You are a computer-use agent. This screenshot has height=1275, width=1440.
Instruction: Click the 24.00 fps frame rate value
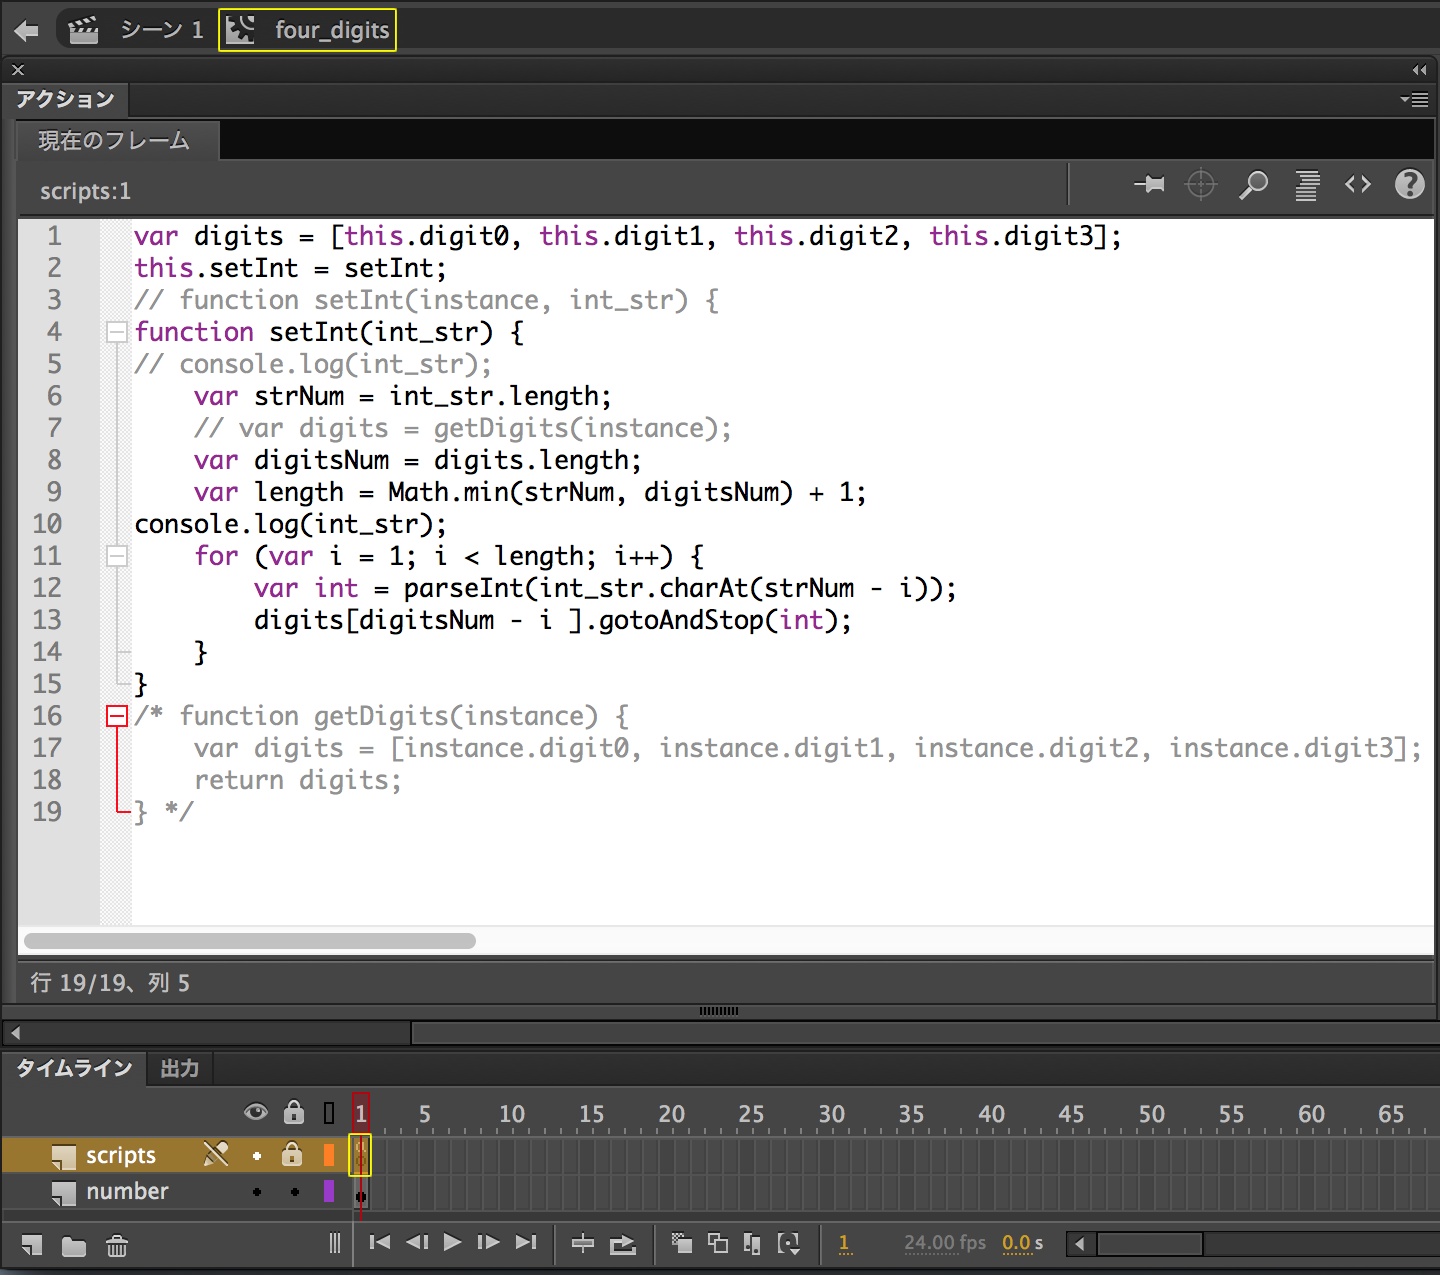[945, 1243]
